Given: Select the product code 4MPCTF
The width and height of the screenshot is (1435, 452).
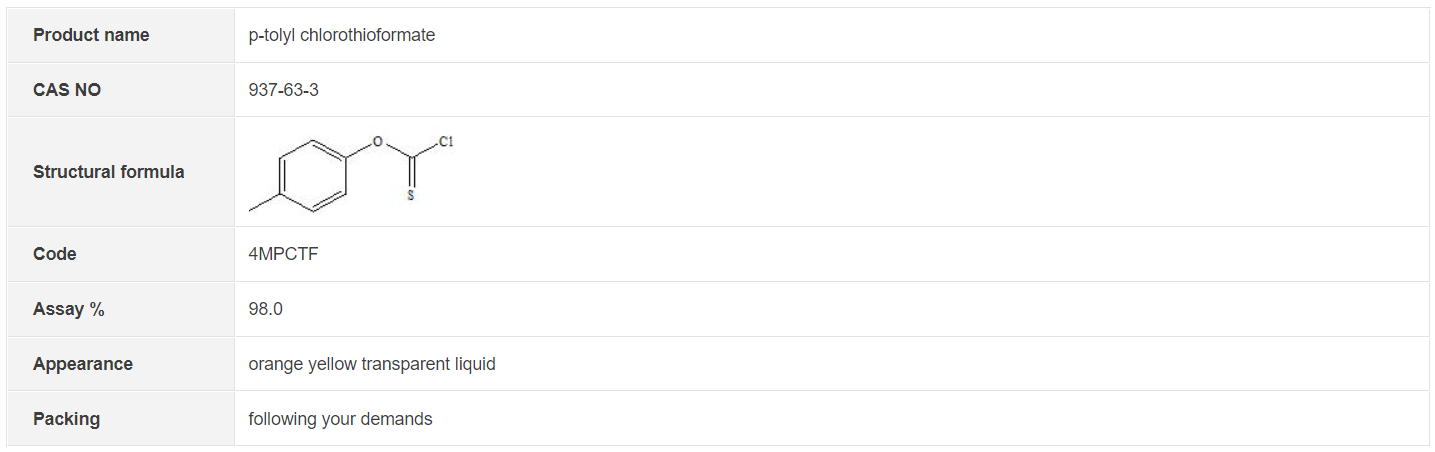Looking at the screenshot, I should point(283,254).
